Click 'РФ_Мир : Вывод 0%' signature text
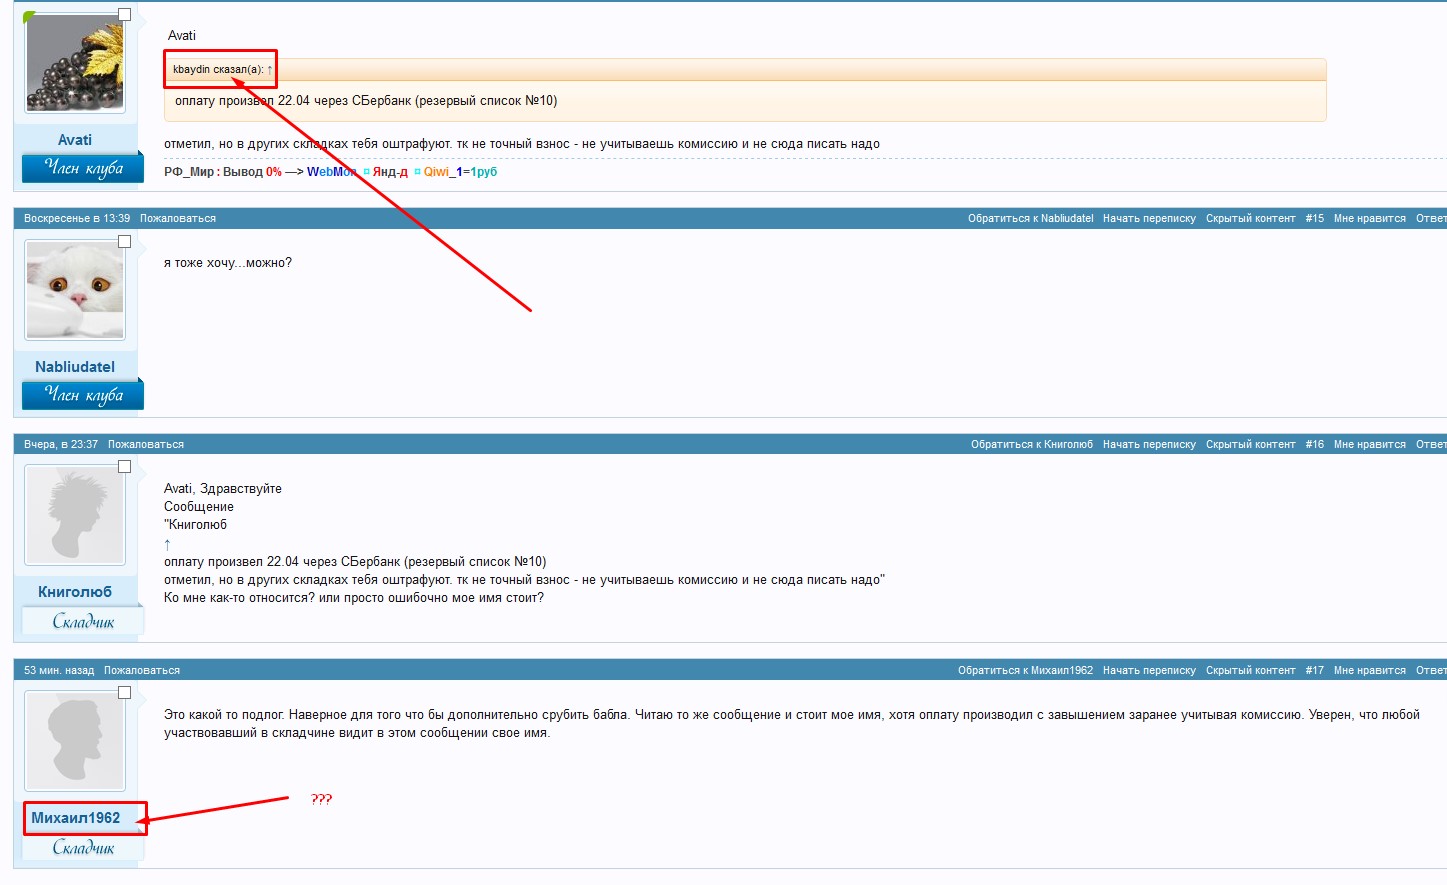Image resolution: width=1447 pixels, height=885 pixels. coord(223,172)
